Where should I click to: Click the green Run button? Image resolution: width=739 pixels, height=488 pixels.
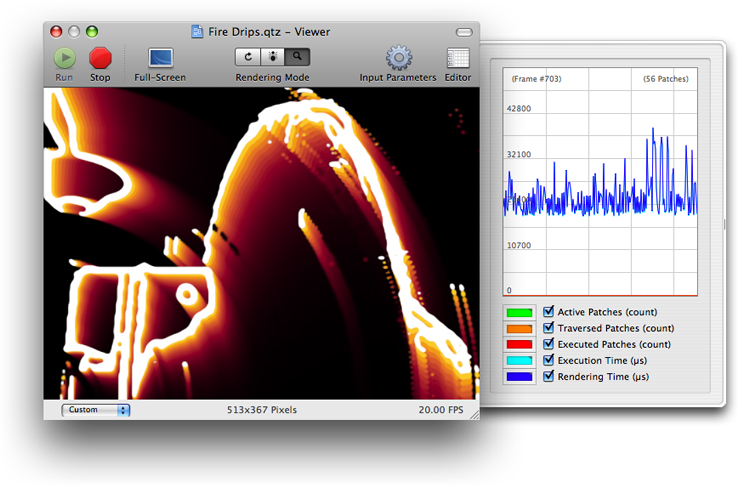point(64,59)
